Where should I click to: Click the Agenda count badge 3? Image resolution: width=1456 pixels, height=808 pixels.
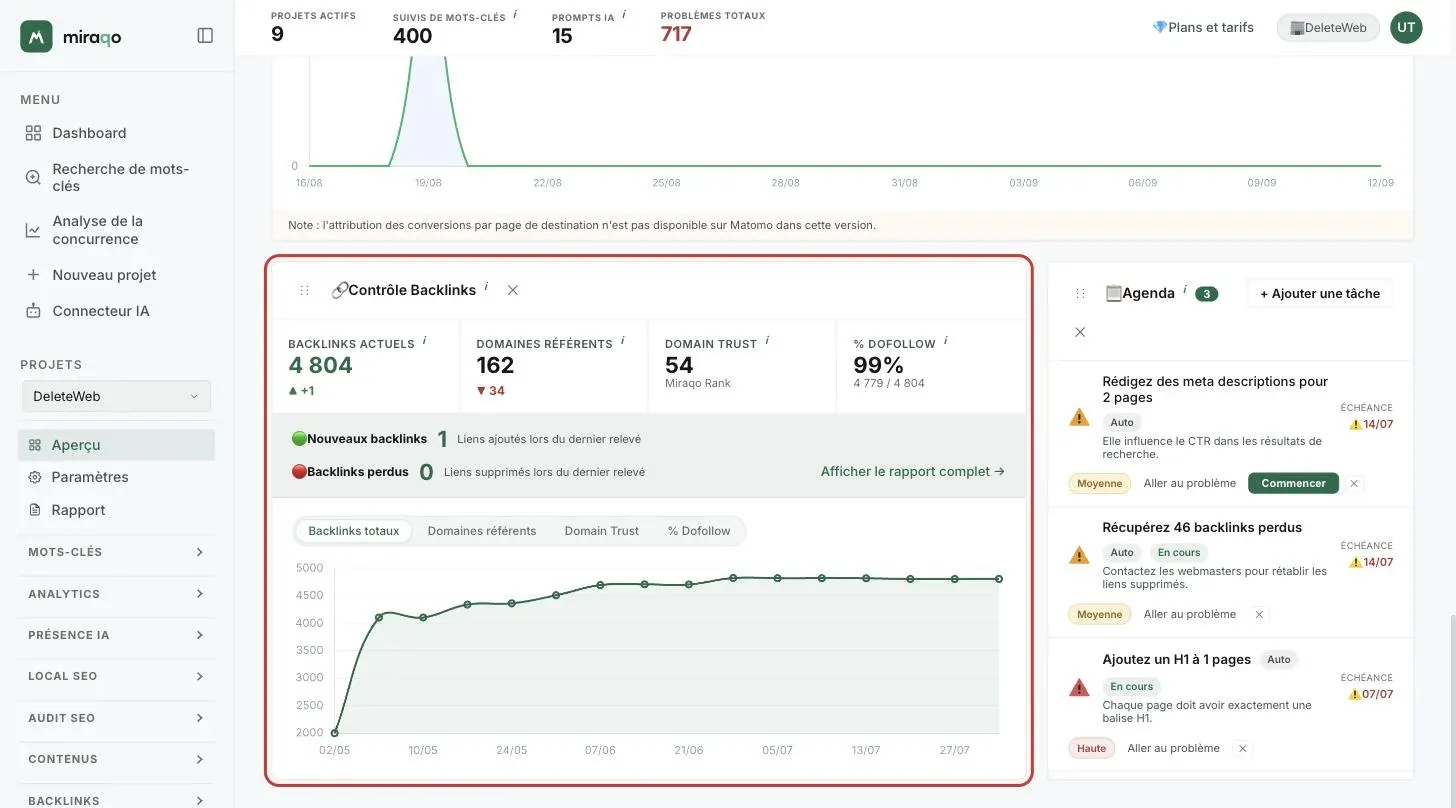[x=1207, y=294]
